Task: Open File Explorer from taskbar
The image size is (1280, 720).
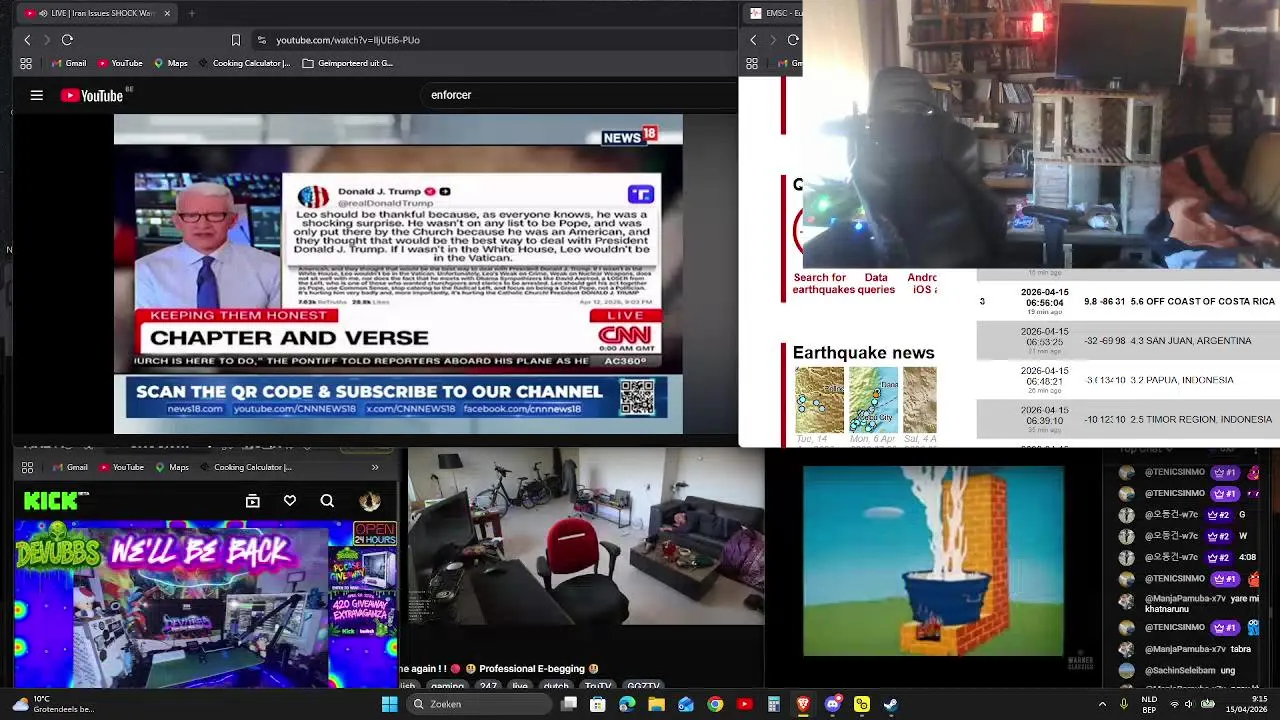Action: click(656, 704)
